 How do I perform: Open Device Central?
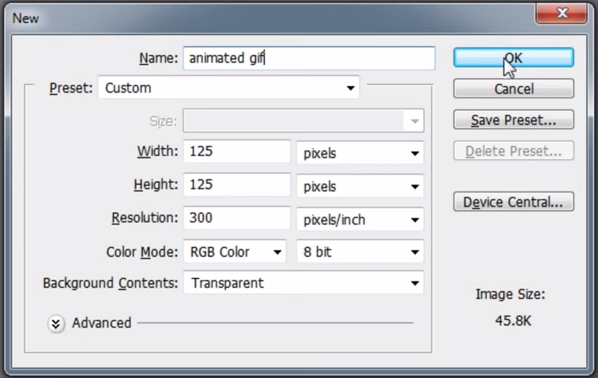tap(513, 202)
